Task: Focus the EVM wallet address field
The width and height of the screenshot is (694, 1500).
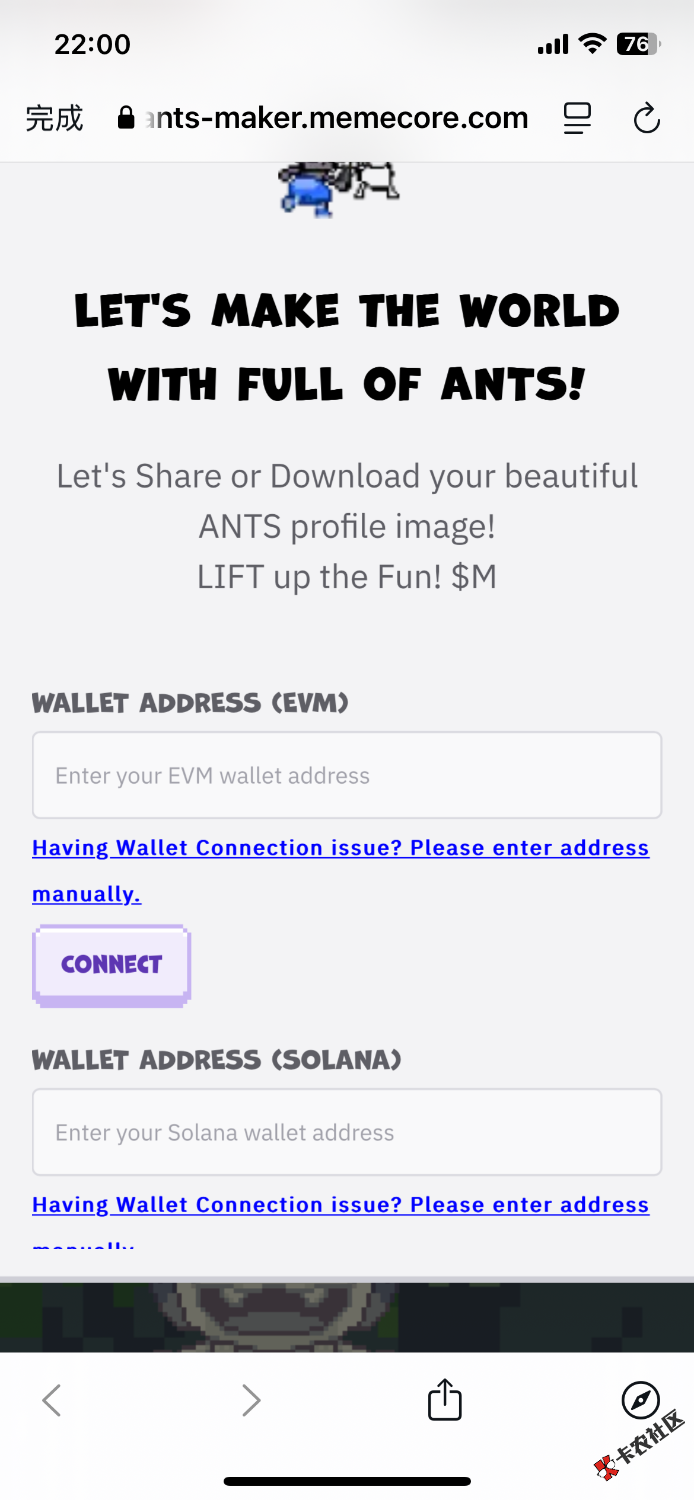Action: pos(347,775)
